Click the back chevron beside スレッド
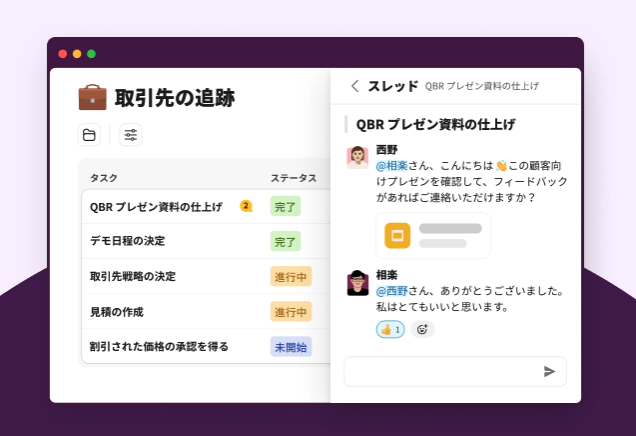636x436 pixels. (354, 86)
